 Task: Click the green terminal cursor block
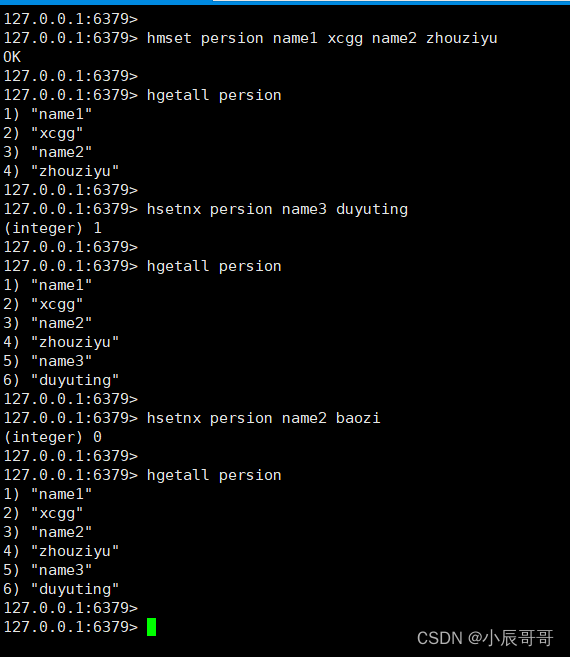pos(151,627)
